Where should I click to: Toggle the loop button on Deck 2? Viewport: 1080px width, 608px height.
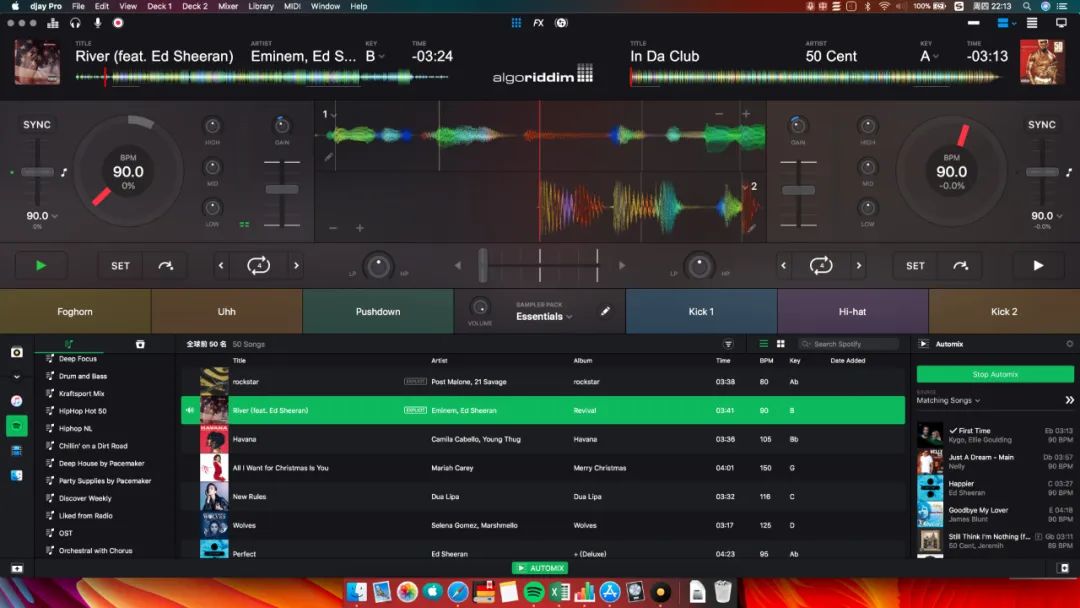(821, 266)
